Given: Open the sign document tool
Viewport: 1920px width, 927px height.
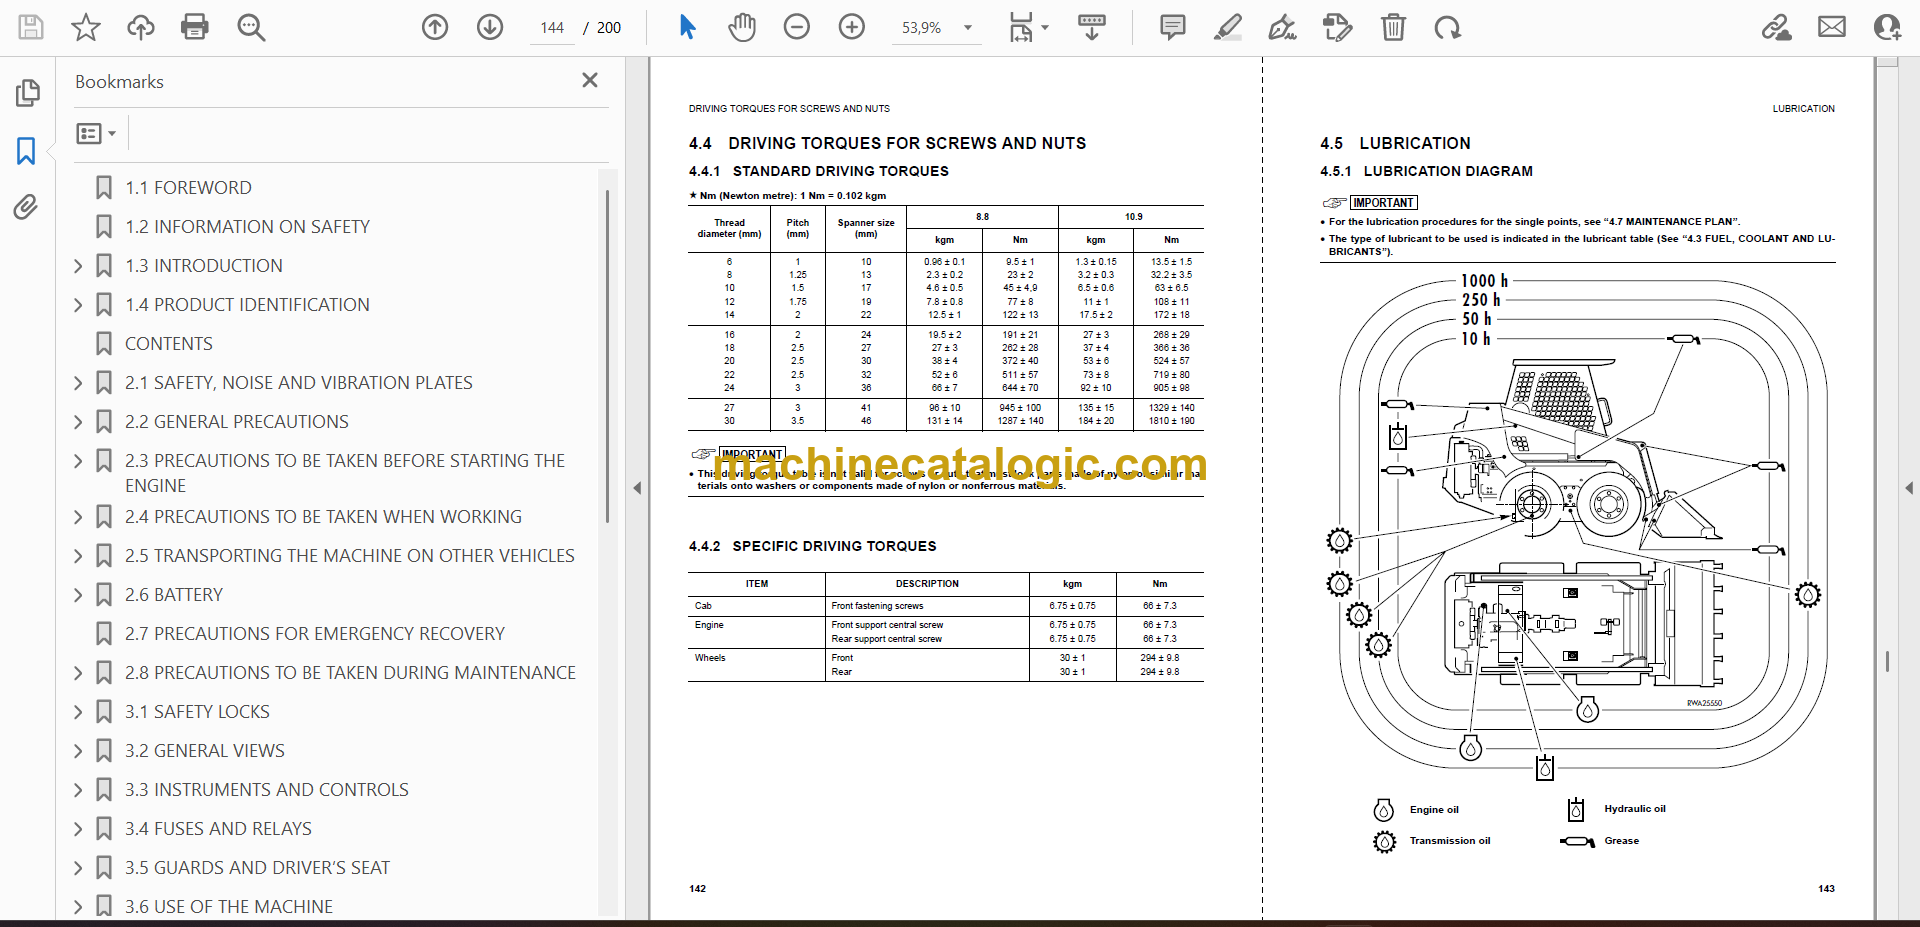Looking at the screenshot, I should (1283, 27).
